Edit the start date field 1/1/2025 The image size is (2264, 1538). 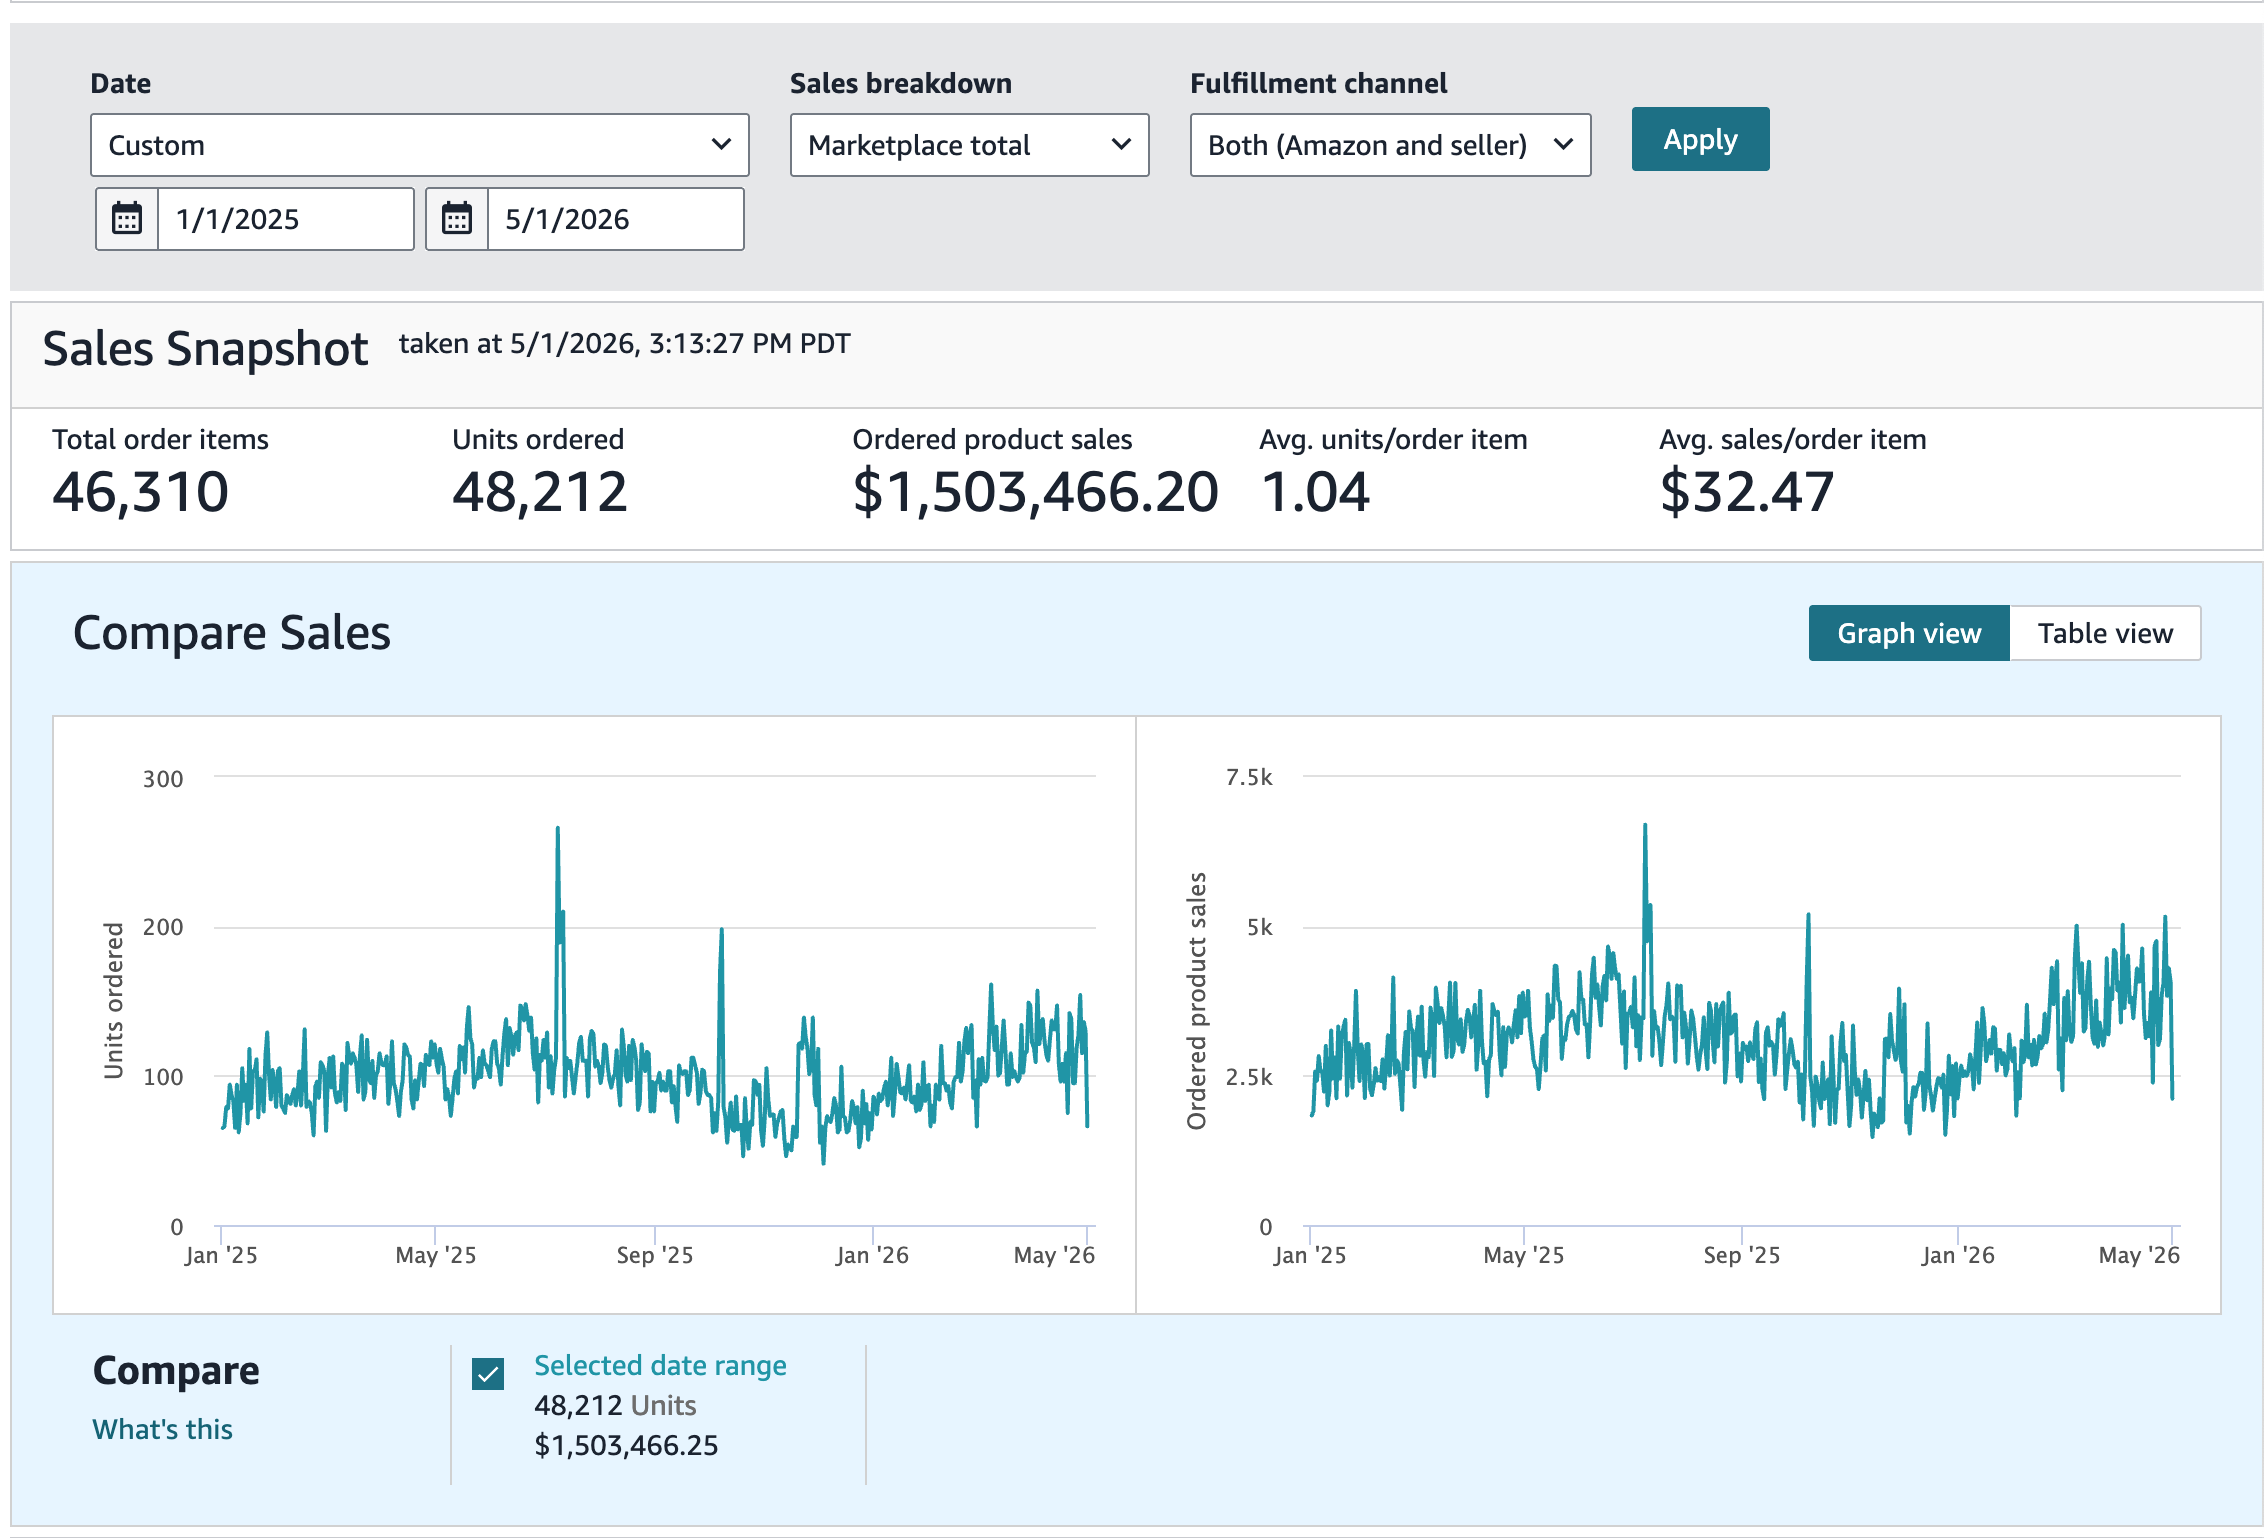286,219
